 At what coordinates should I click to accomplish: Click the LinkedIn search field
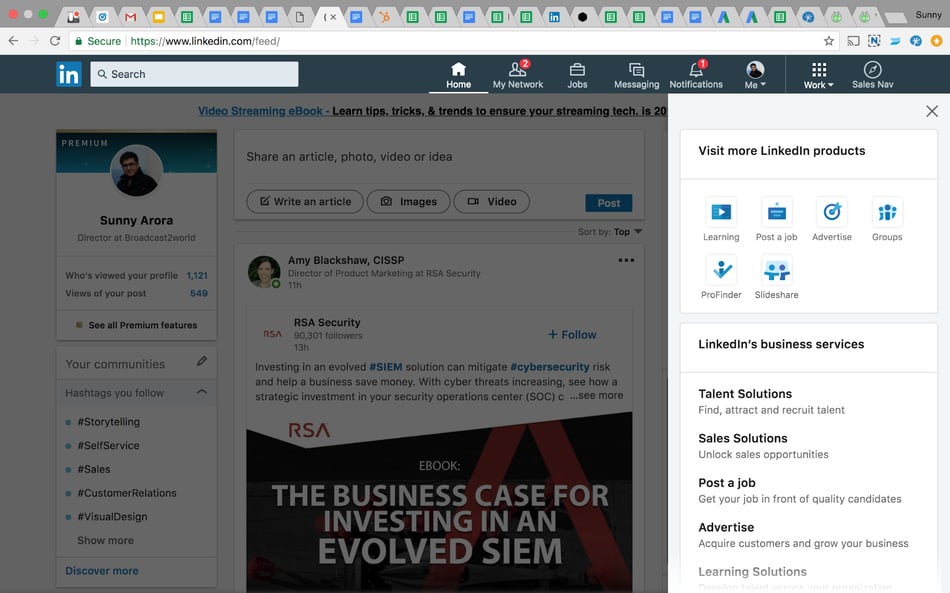click(x=194, y=74)
